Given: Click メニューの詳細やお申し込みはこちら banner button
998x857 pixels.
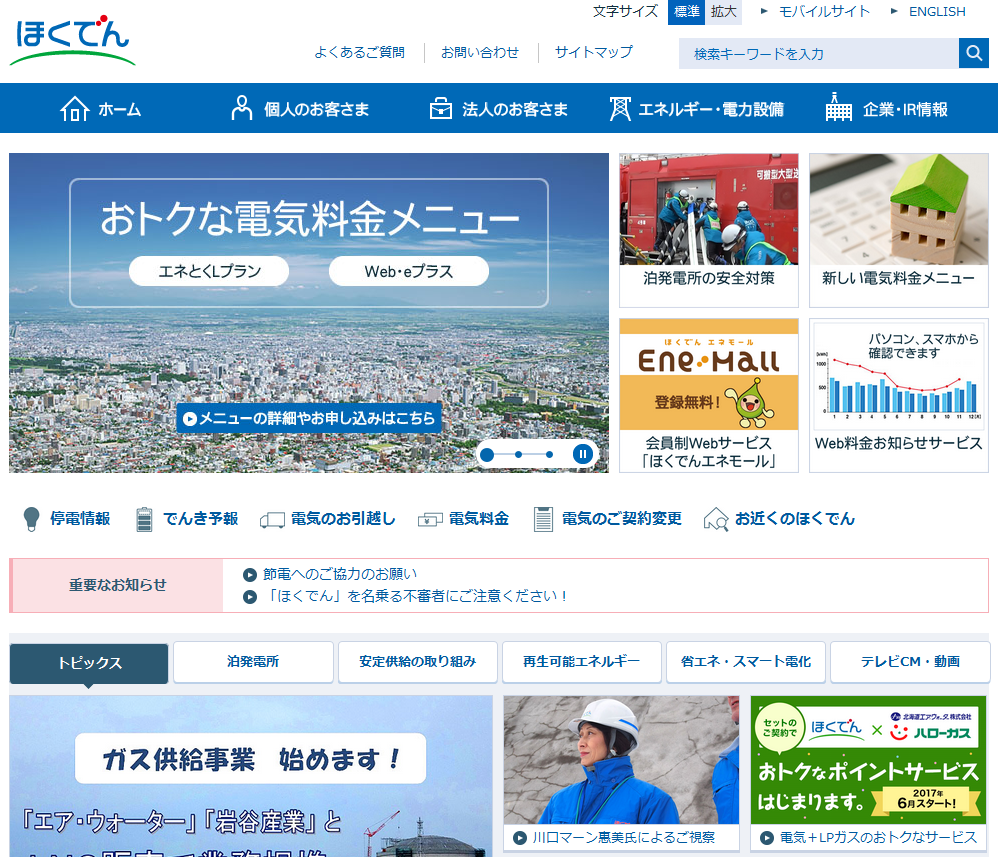Looking at the screenshot, I should [x=309, y=418].
